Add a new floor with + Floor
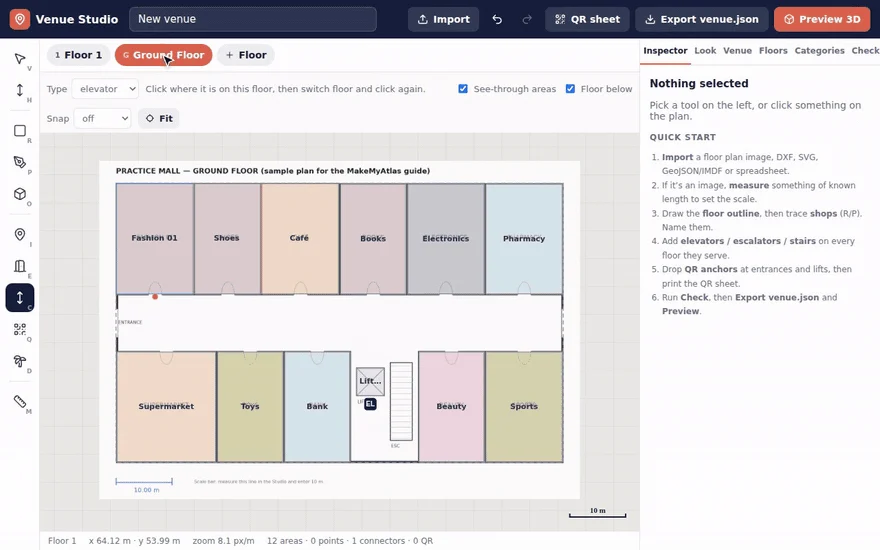Viewport: 880px width, 550px height. point(246,55)
